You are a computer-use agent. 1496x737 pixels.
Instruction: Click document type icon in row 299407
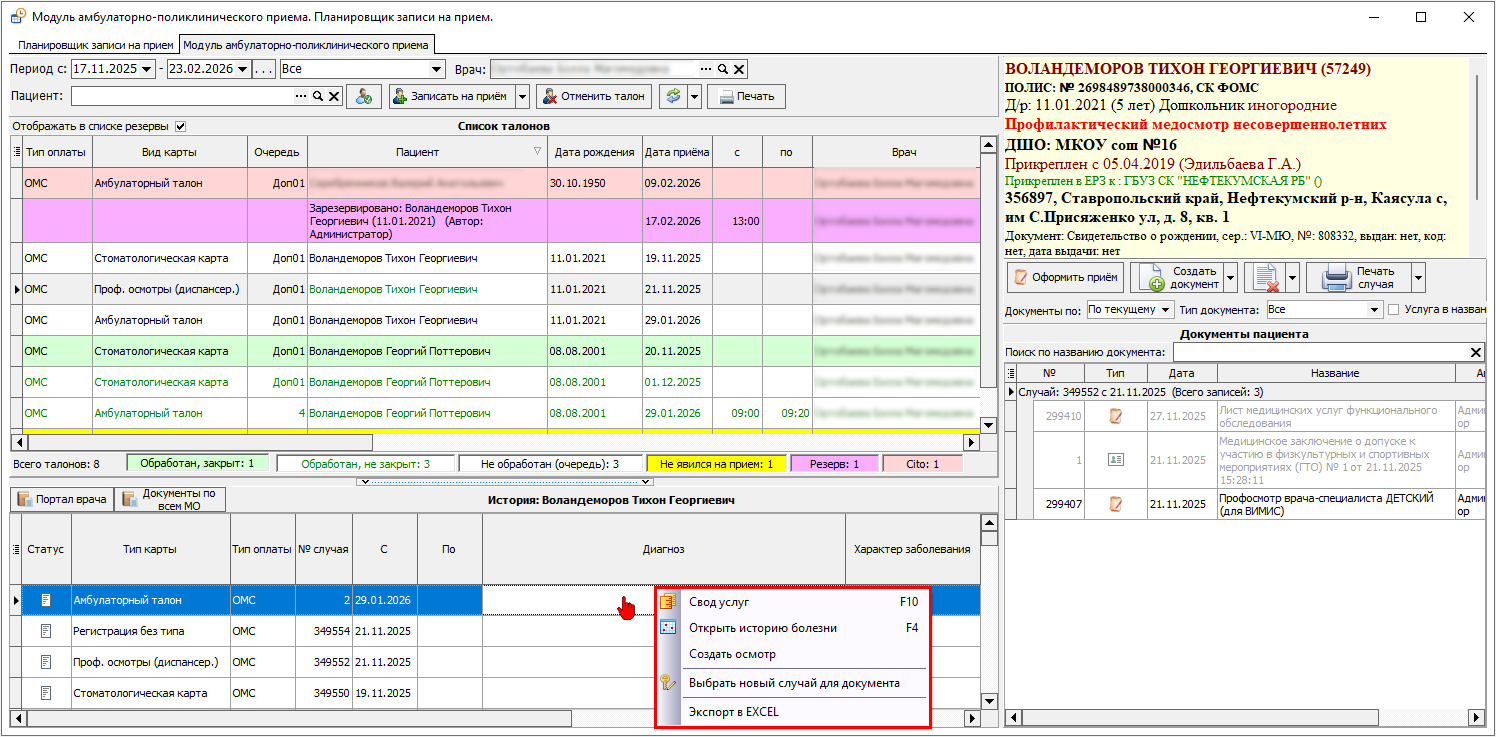pos(1116,504)
